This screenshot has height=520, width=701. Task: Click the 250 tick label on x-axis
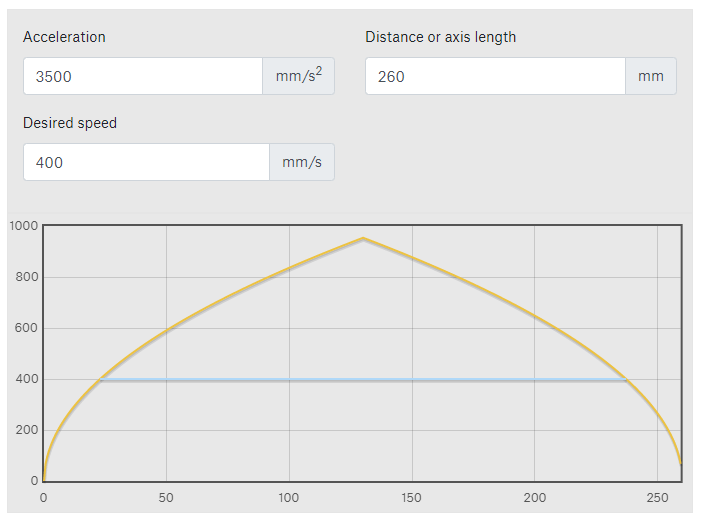click(657, 498)
